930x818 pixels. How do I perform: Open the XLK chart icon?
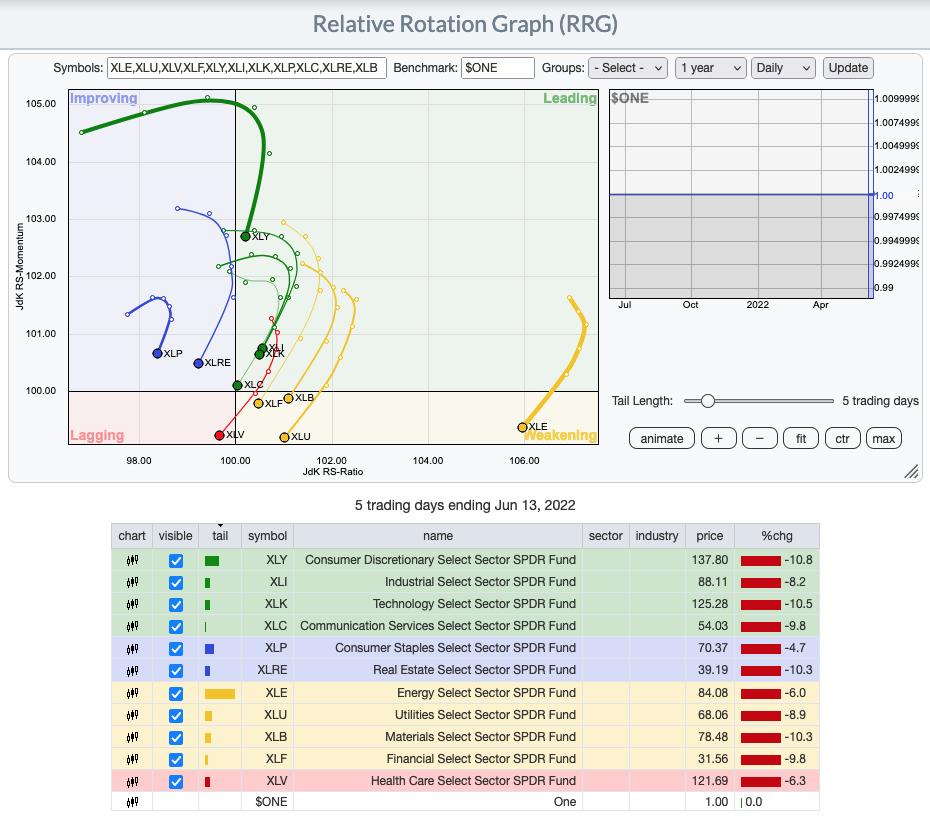pos(132,604)
